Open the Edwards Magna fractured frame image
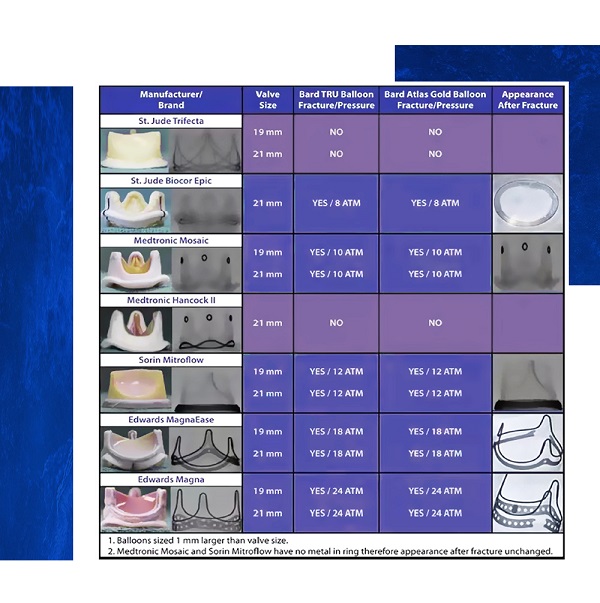 point(528,503)
